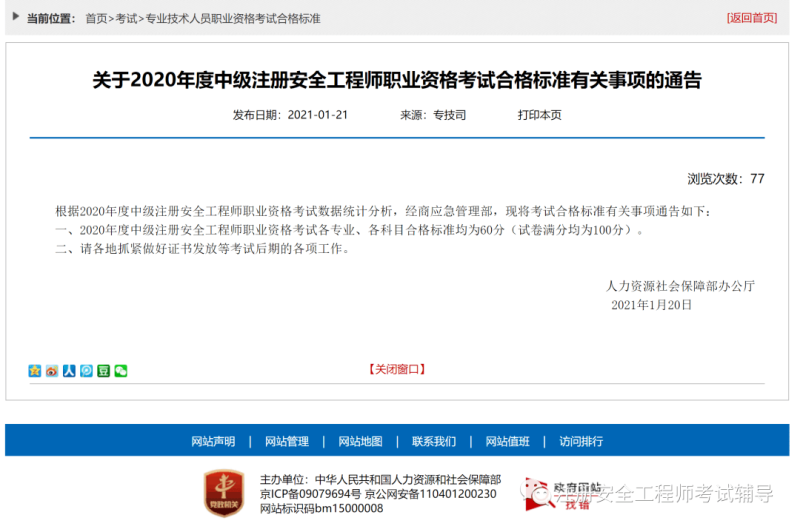
Task: Open 网站声明 in the footer bar
Action: (213, 441)
